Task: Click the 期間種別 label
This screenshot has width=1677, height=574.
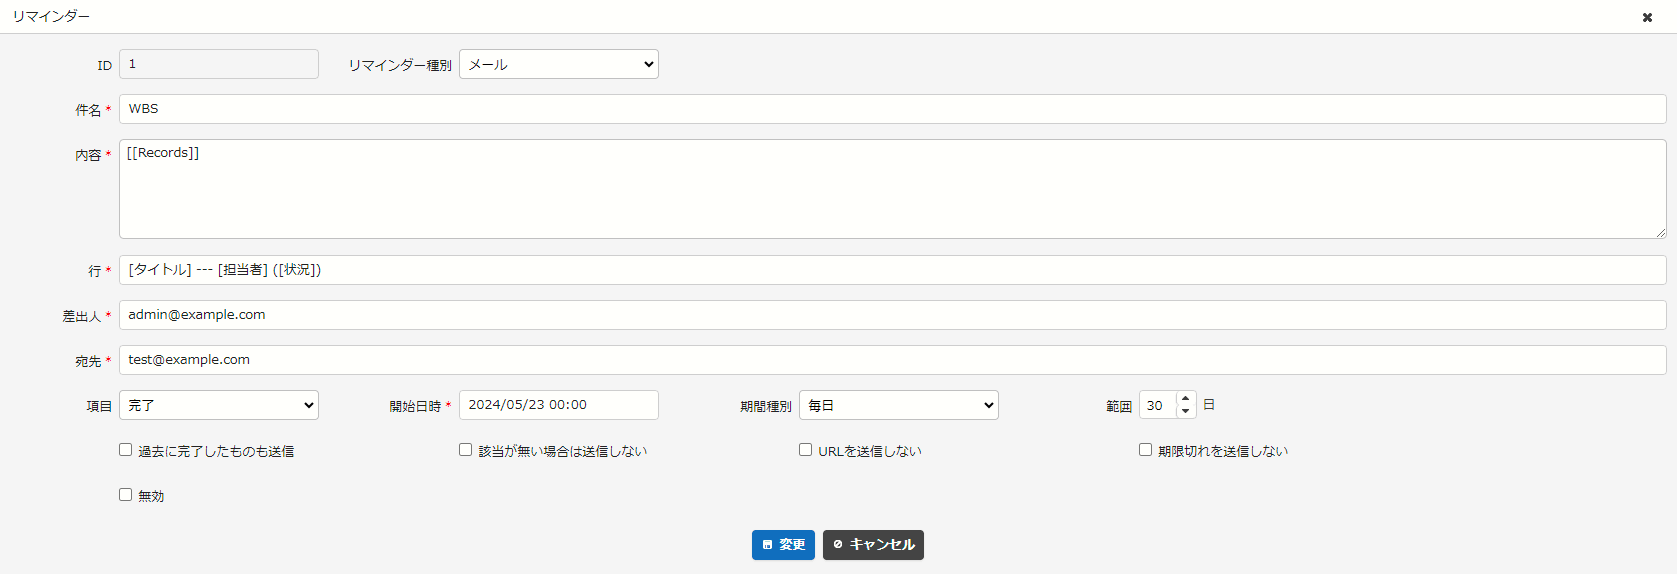Action: click(x=766, y=406)
